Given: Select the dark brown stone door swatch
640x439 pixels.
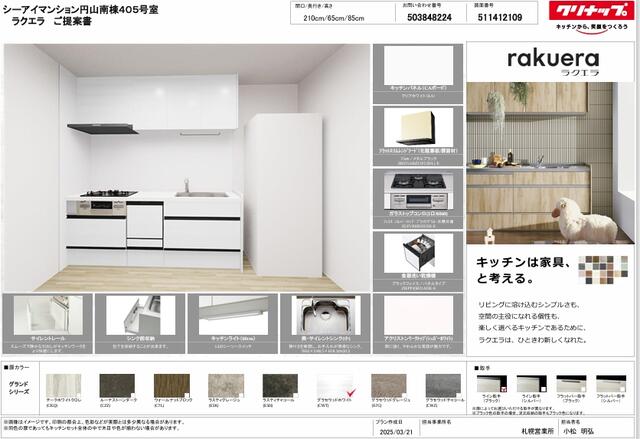Looking at the screenshot, I should pyautogui.click(x=118, y=386).
